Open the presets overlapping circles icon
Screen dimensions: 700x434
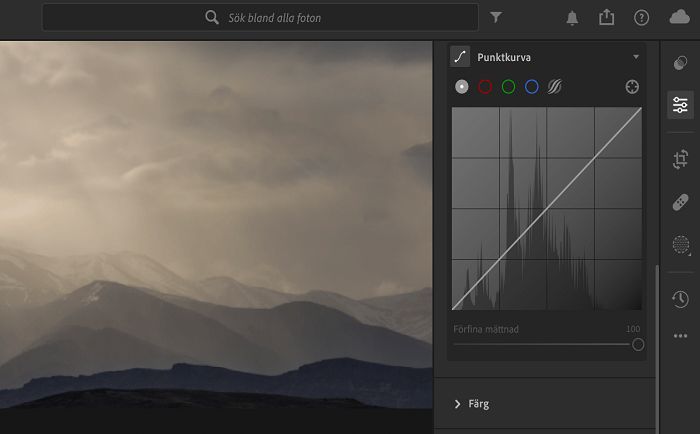coord(680,63)
